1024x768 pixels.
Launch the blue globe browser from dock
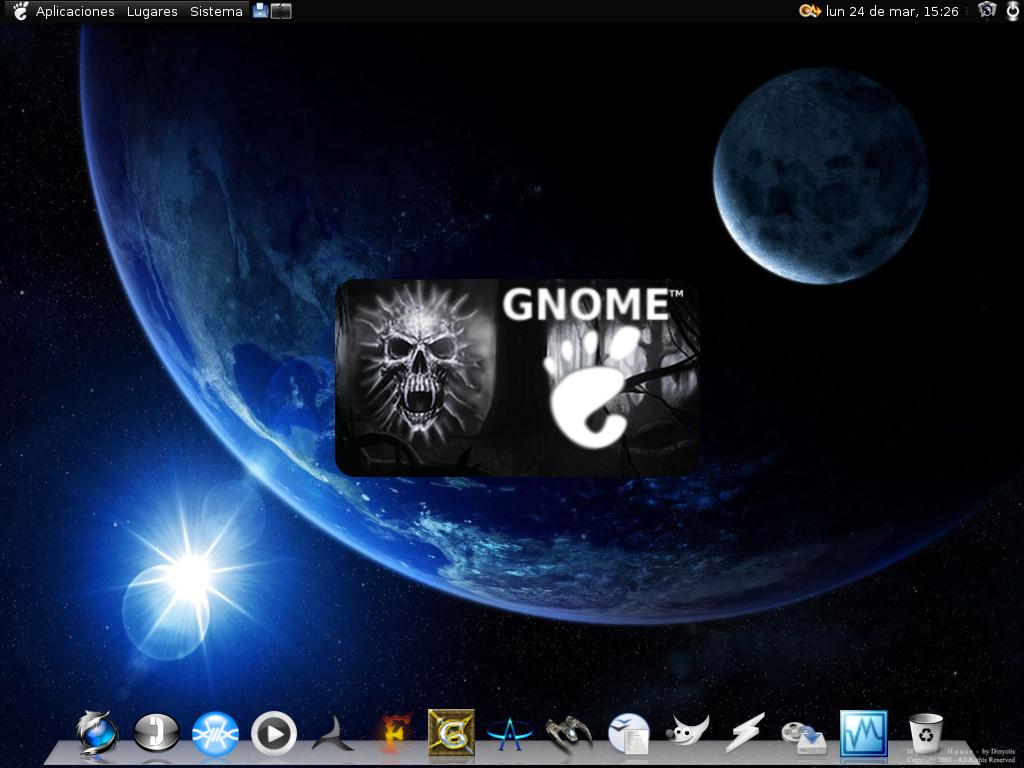(97, 733)
